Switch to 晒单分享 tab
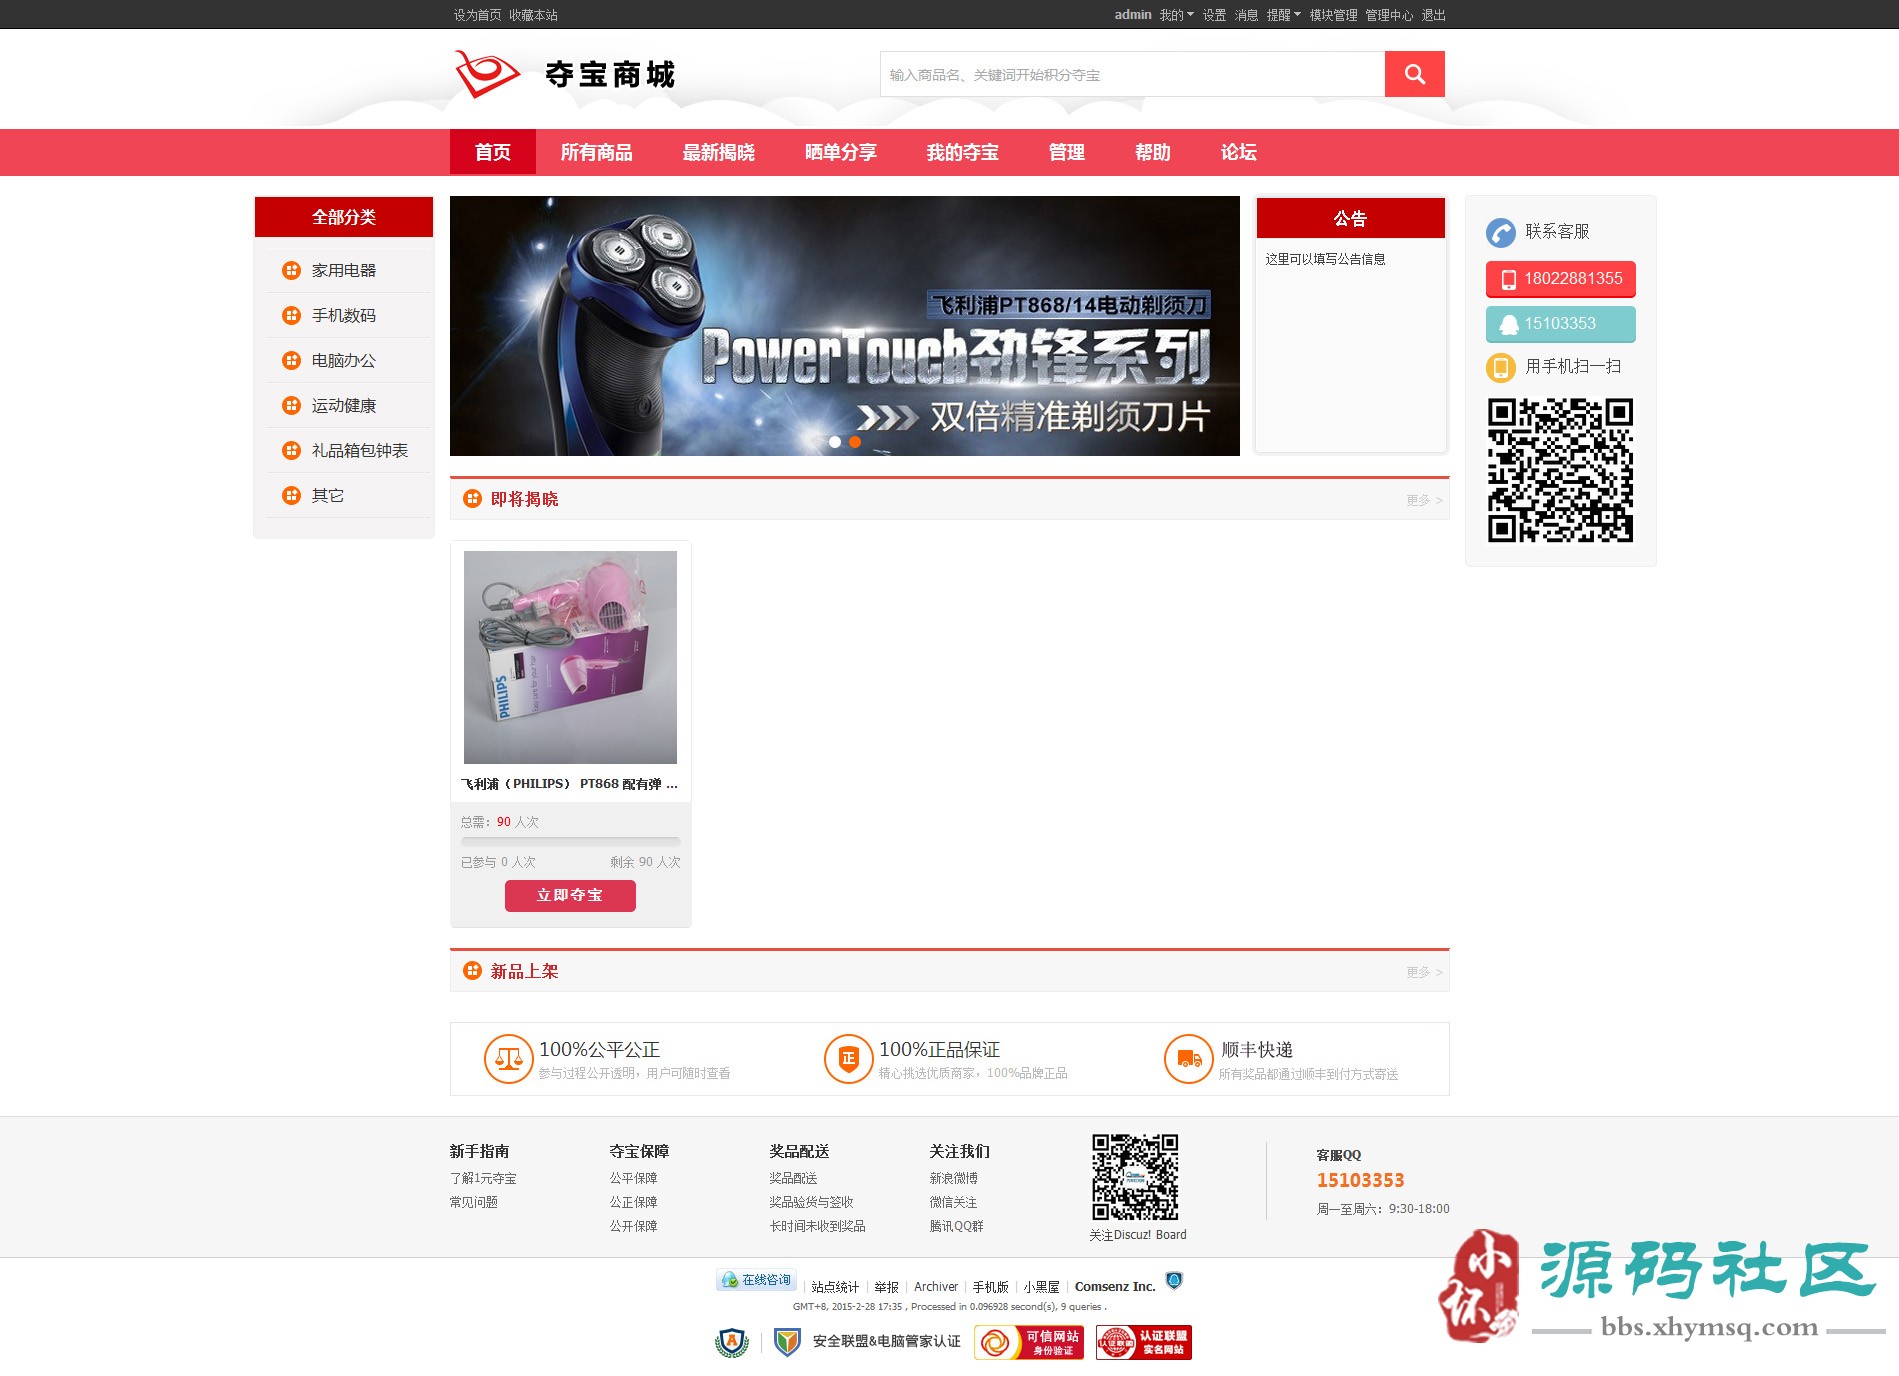Viewport: 1899px width, 1376px height. pos(840,152)
